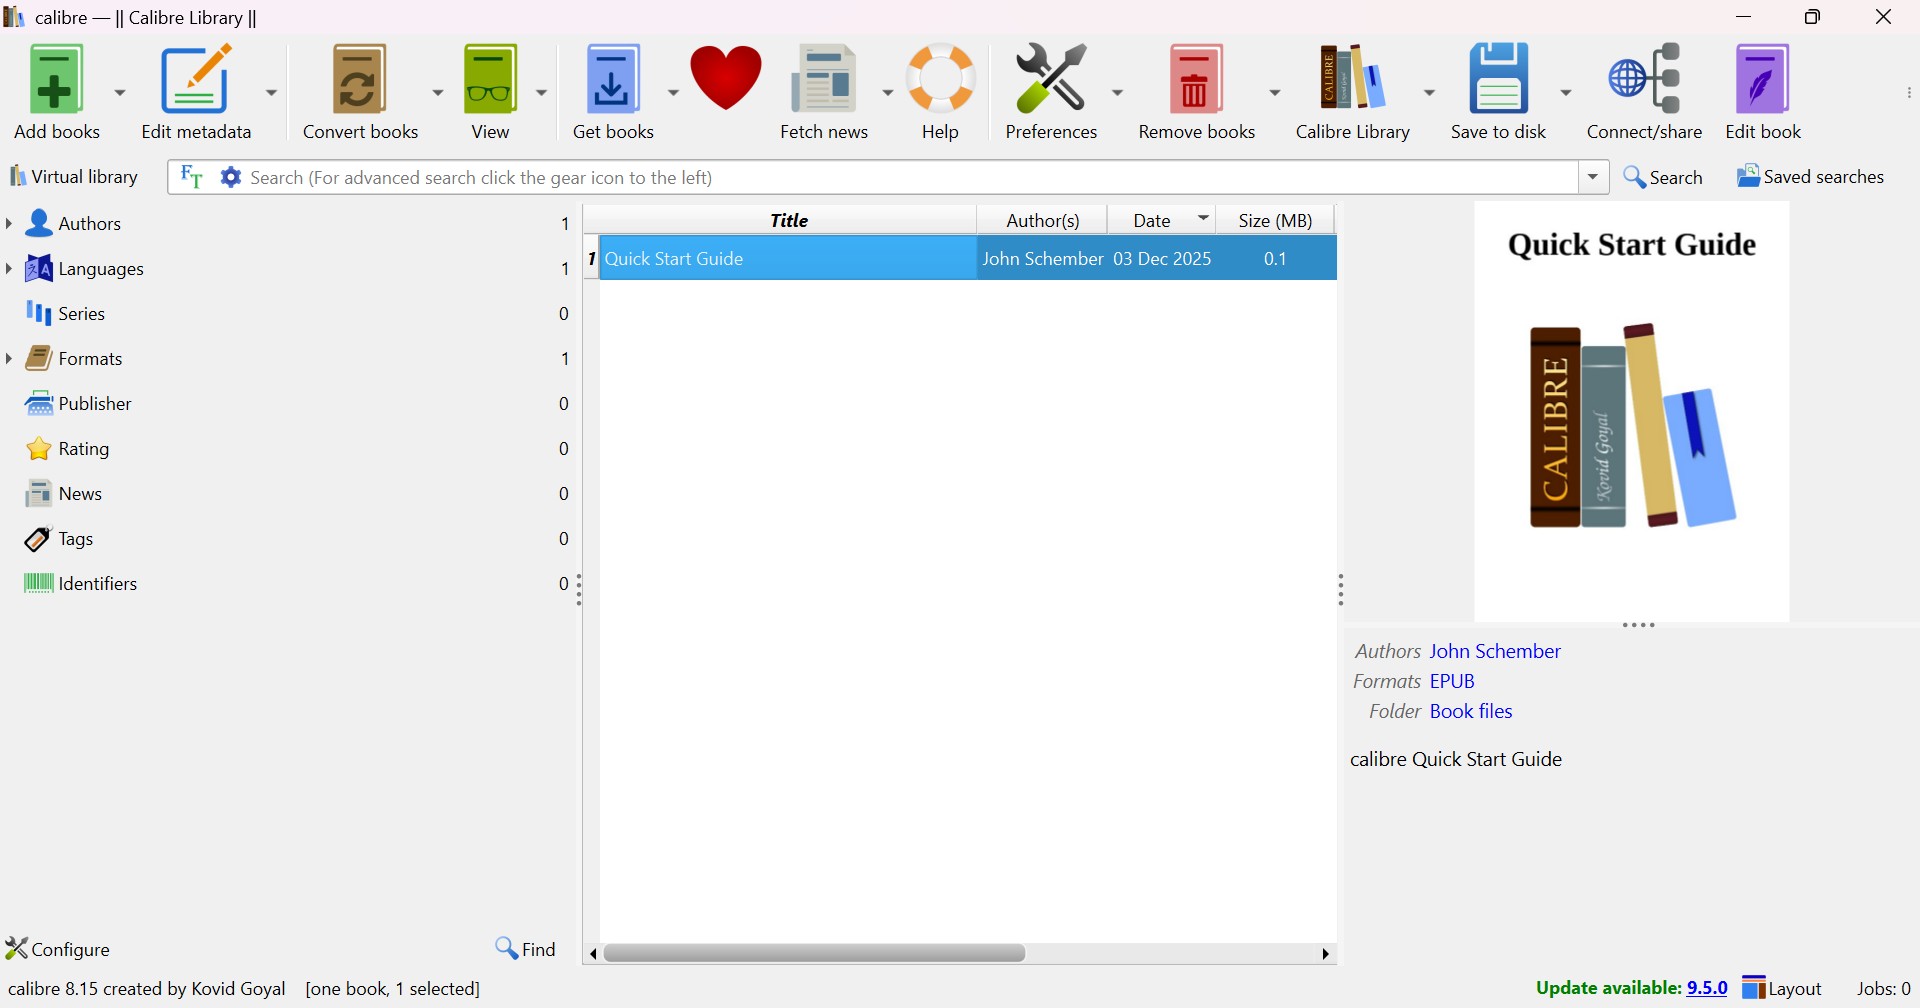
Task: Click the Donate heart icon
Action: (x=726, y=77)
